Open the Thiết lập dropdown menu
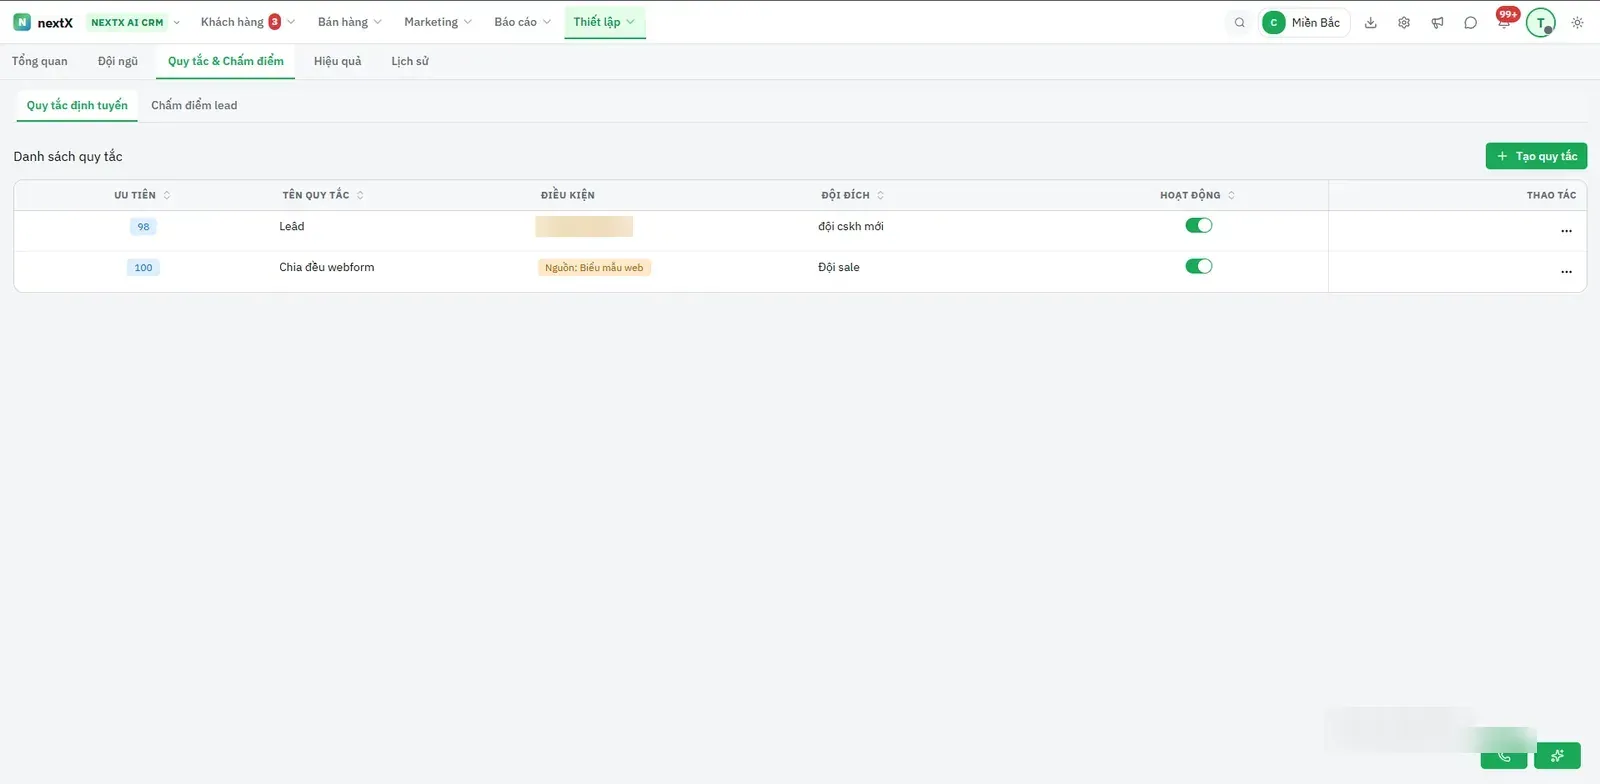1600x784 pixels. [x=604, y=22]
